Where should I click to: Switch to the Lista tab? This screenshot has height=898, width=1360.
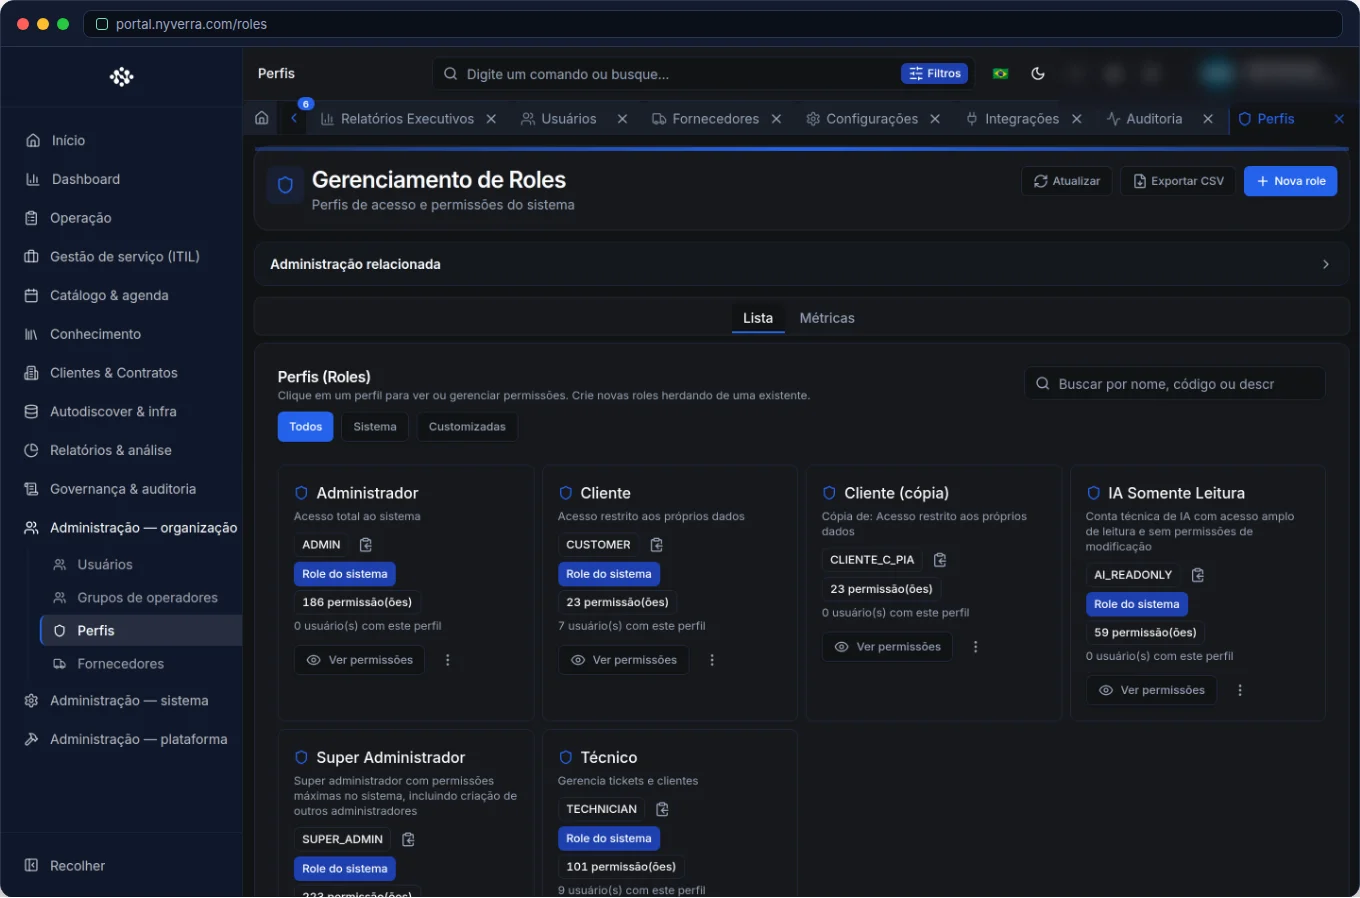pos(758,318)
